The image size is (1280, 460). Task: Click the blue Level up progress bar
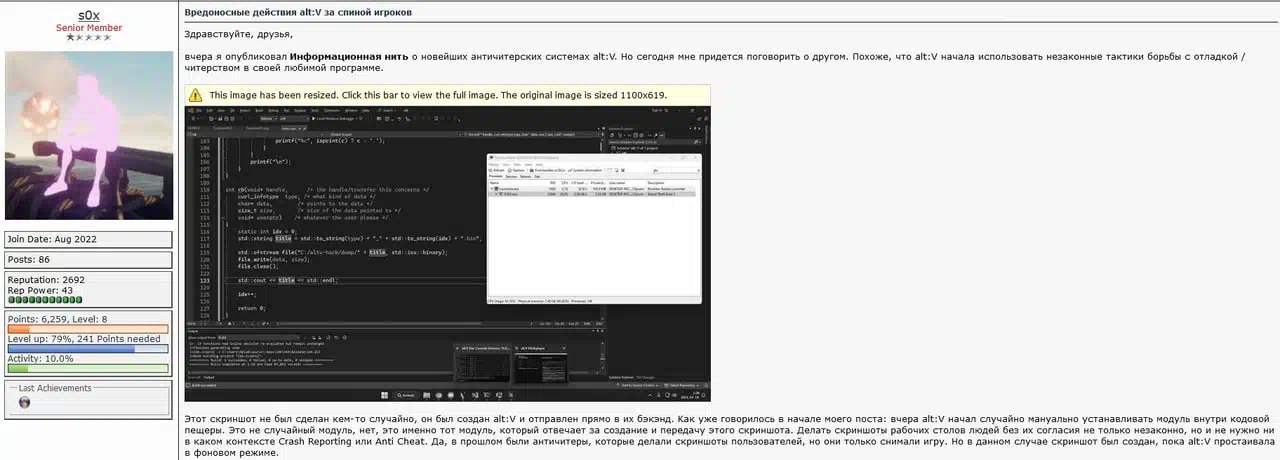(88, 348)
